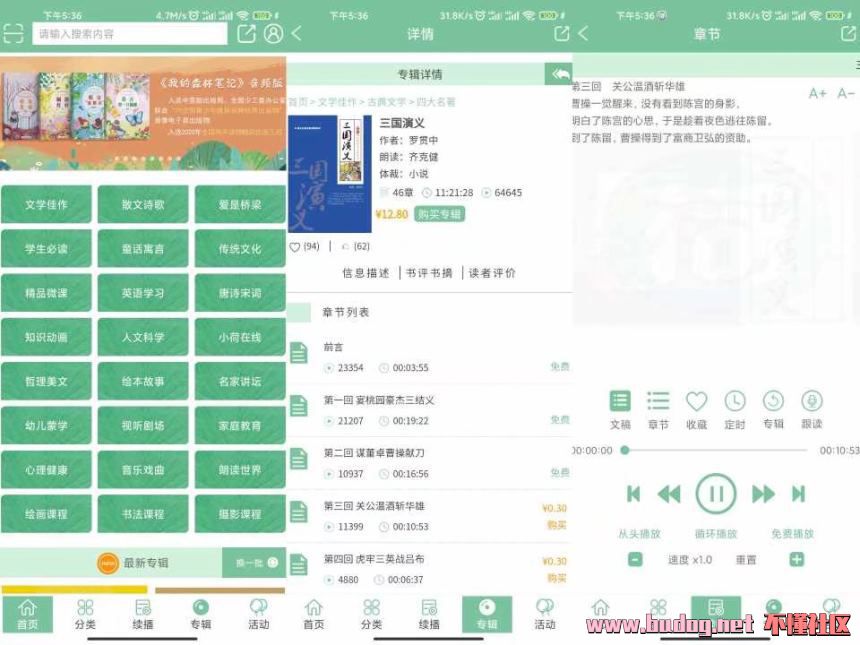Refresh latest albums with 换一批
This screenshot has height=645, width=860.
pos(254,563)
